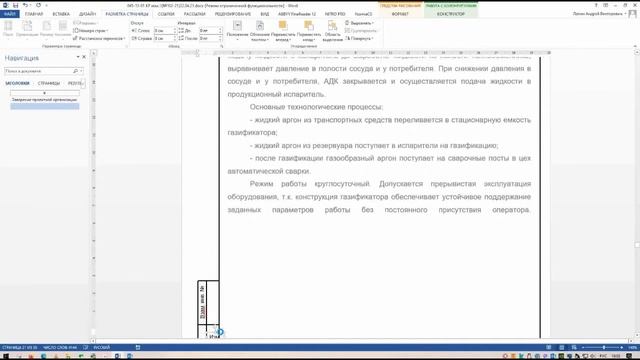Click Отступ Слева indent value field
Viewport: 640px width, 360px height.
coord(165,31)
